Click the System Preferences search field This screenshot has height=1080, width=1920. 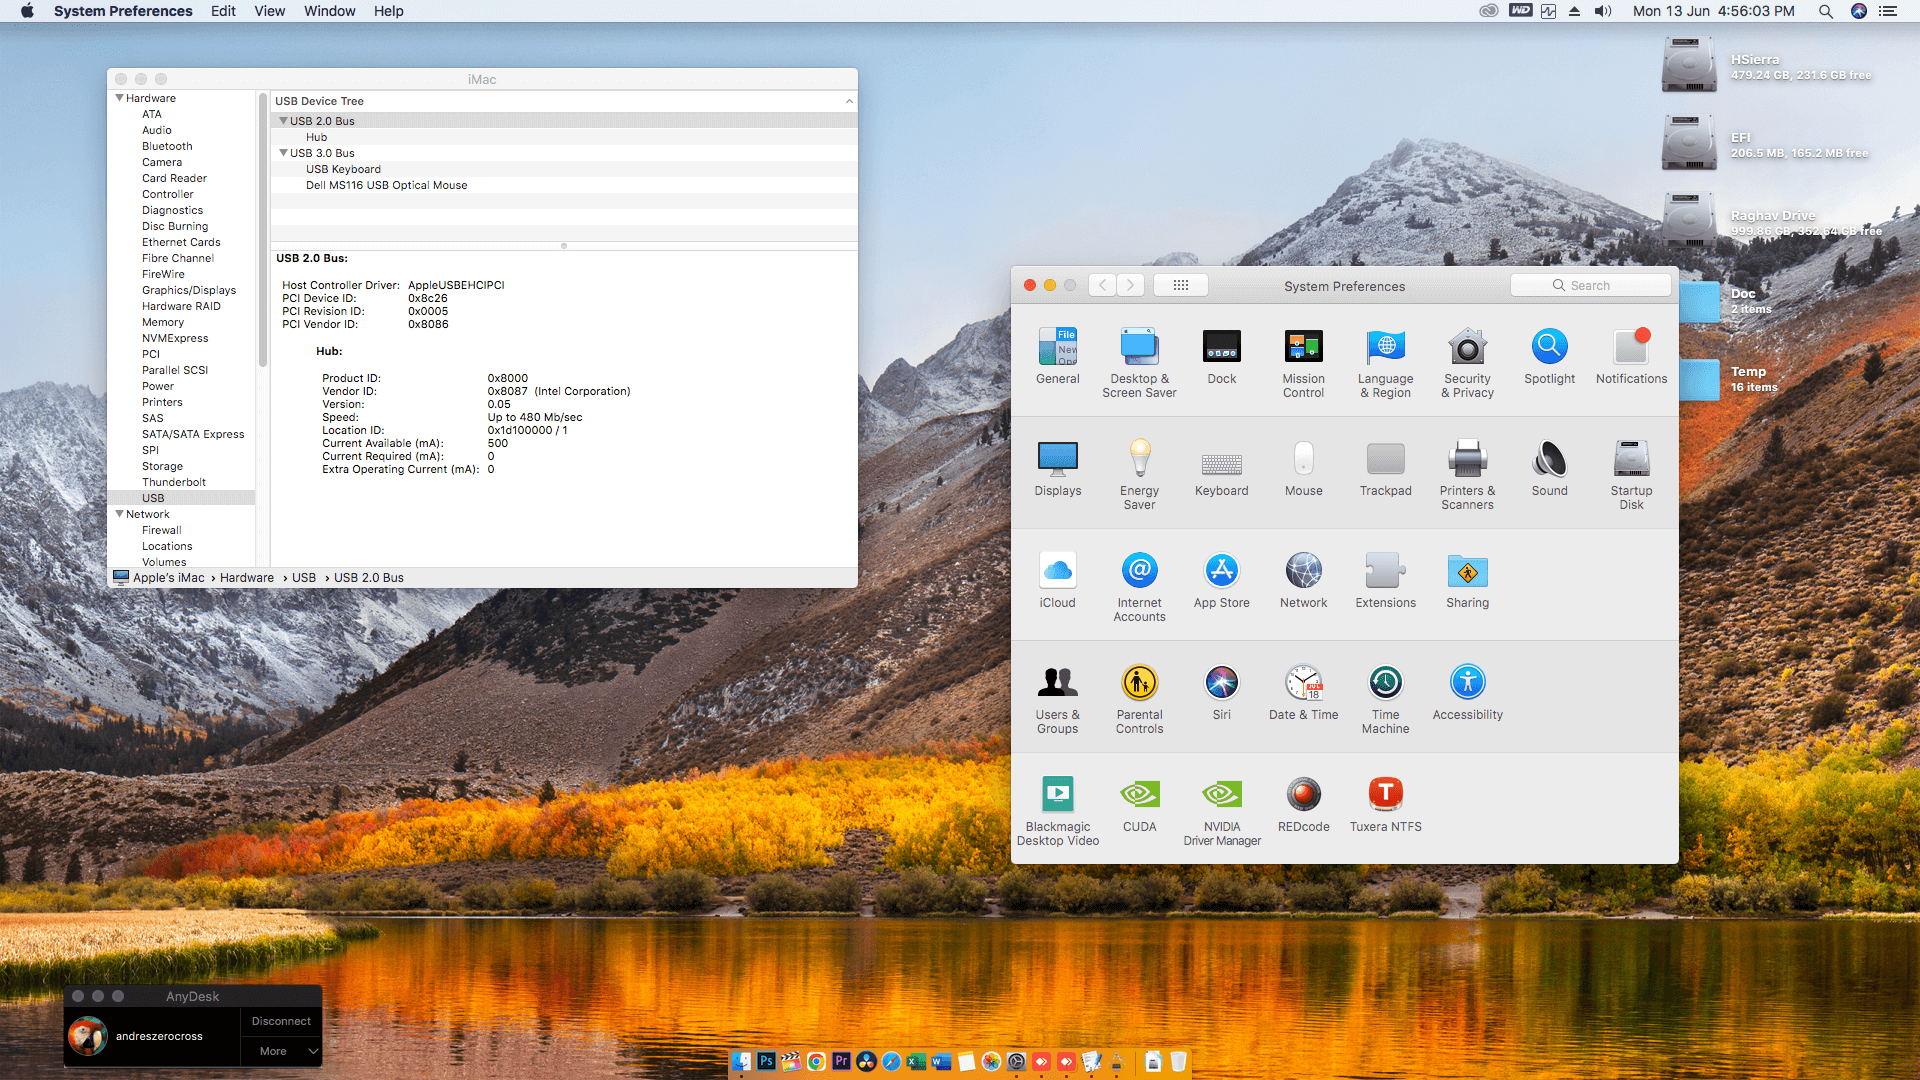pyautogui.click(x=1590, y=285)
